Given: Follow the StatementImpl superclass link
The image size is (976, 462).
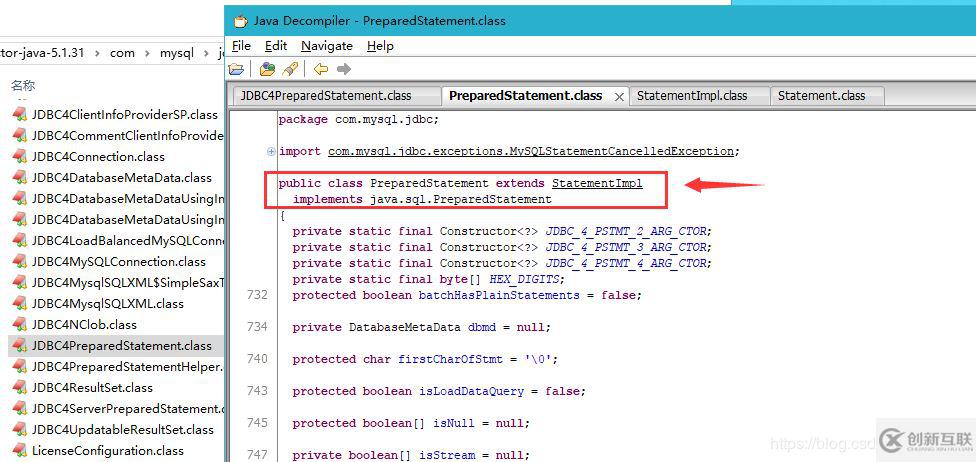Looking at the screenshot, I should pyautogui.click(x=597, y=183).
